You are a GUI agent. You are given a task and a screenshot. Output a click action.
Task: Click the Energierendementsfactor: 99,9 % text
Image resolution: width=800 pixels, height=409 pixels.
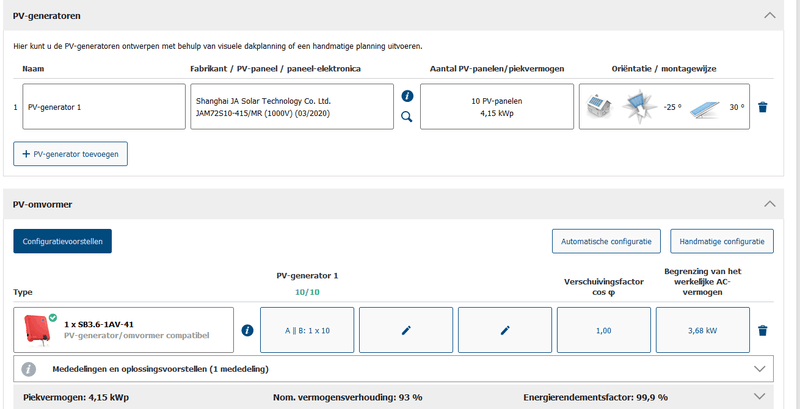[x=595, y=397]
